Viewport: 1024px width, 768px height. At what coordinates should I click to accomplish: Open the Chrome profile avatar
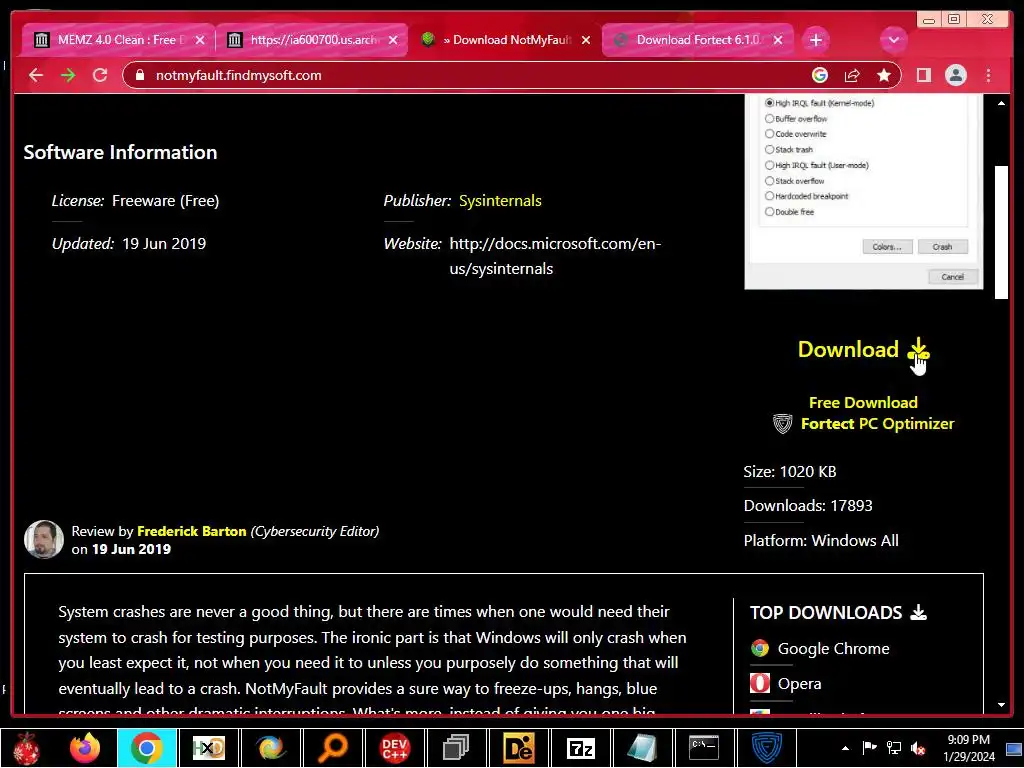pyautogui.click(x=955, y=76)
